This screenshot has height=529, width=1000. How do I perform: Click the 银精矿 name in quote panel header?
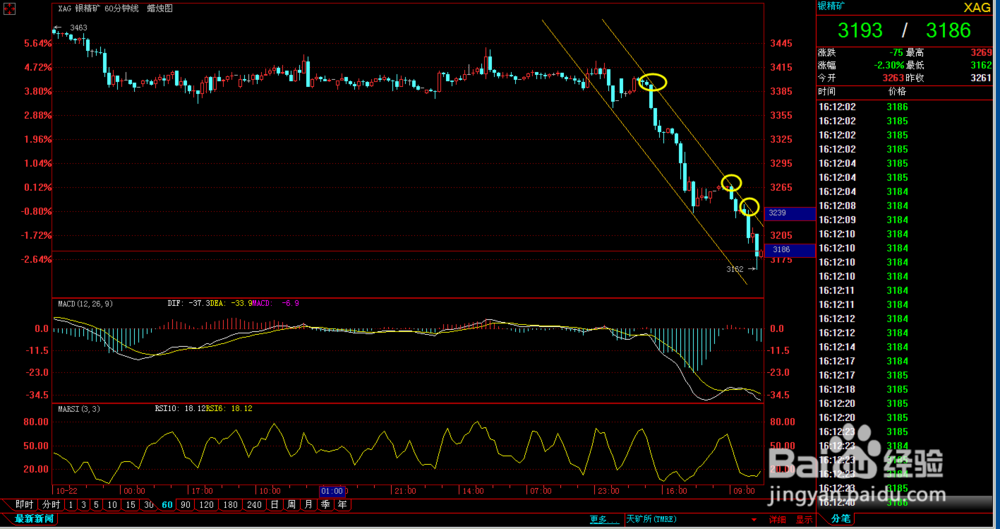point(833,6)
